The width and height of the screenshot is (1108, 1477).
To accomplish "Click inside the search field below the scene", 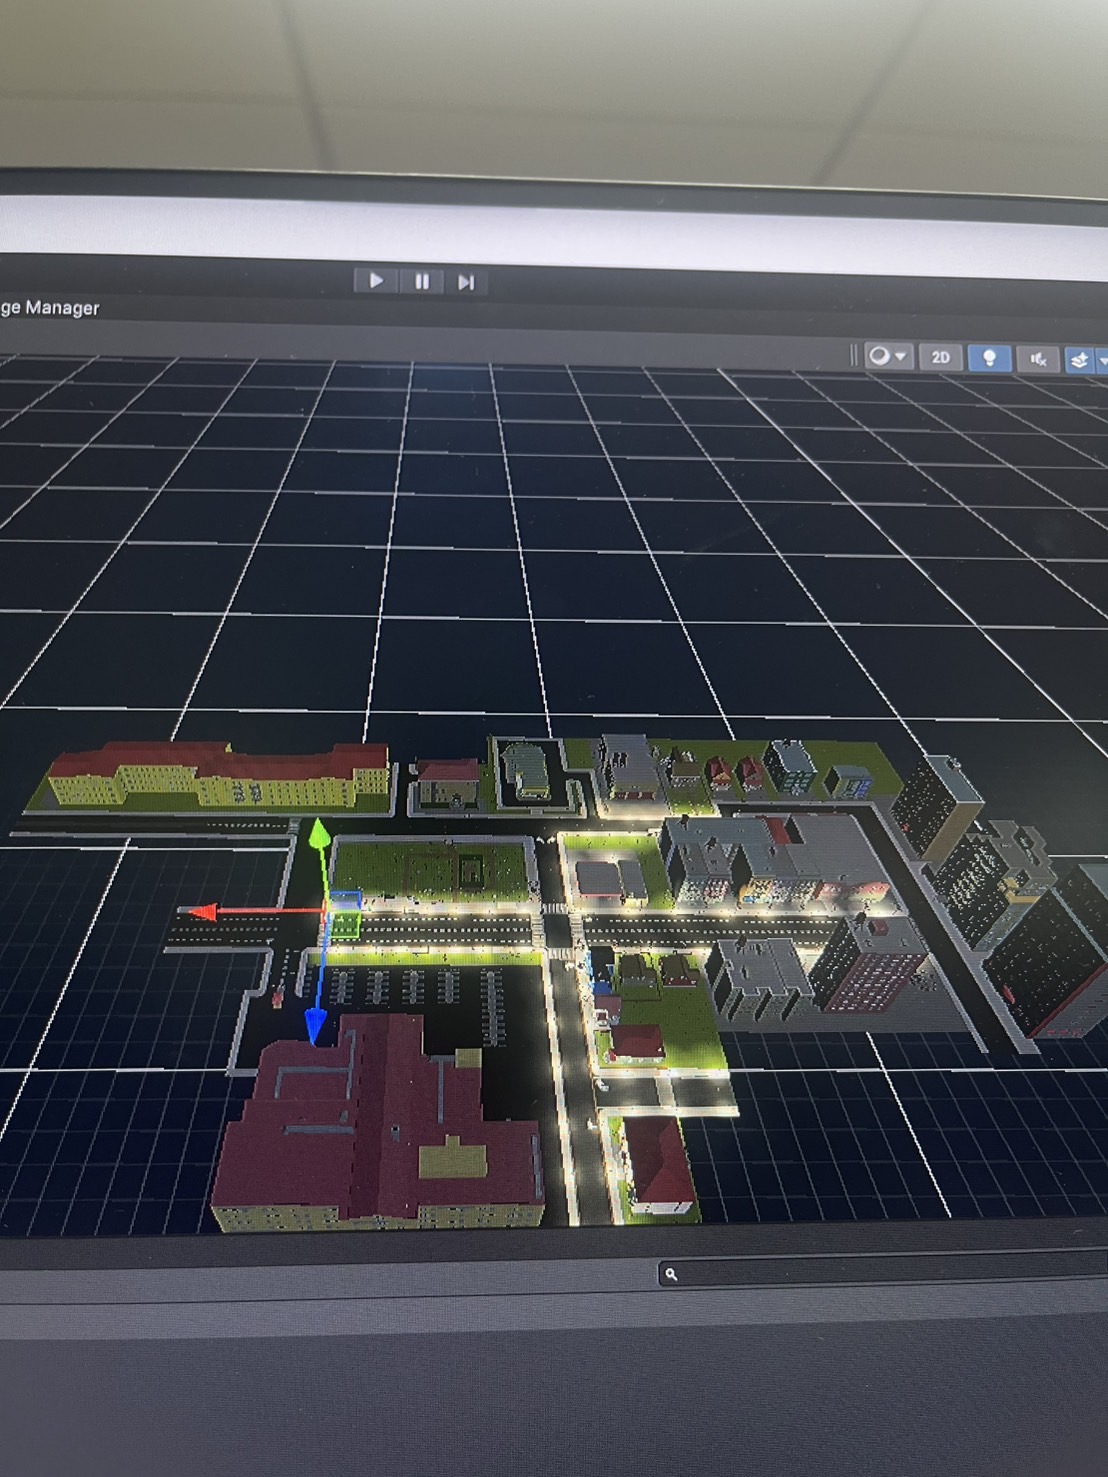I will 880,1274.
